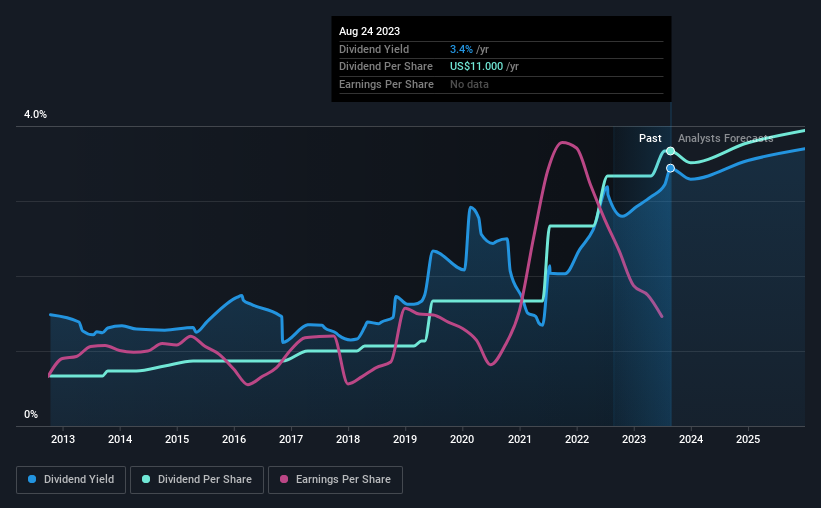Click the pink Earnings Per Share legend dot
This screenshot has width=821, height=508.
coord(284,479)
